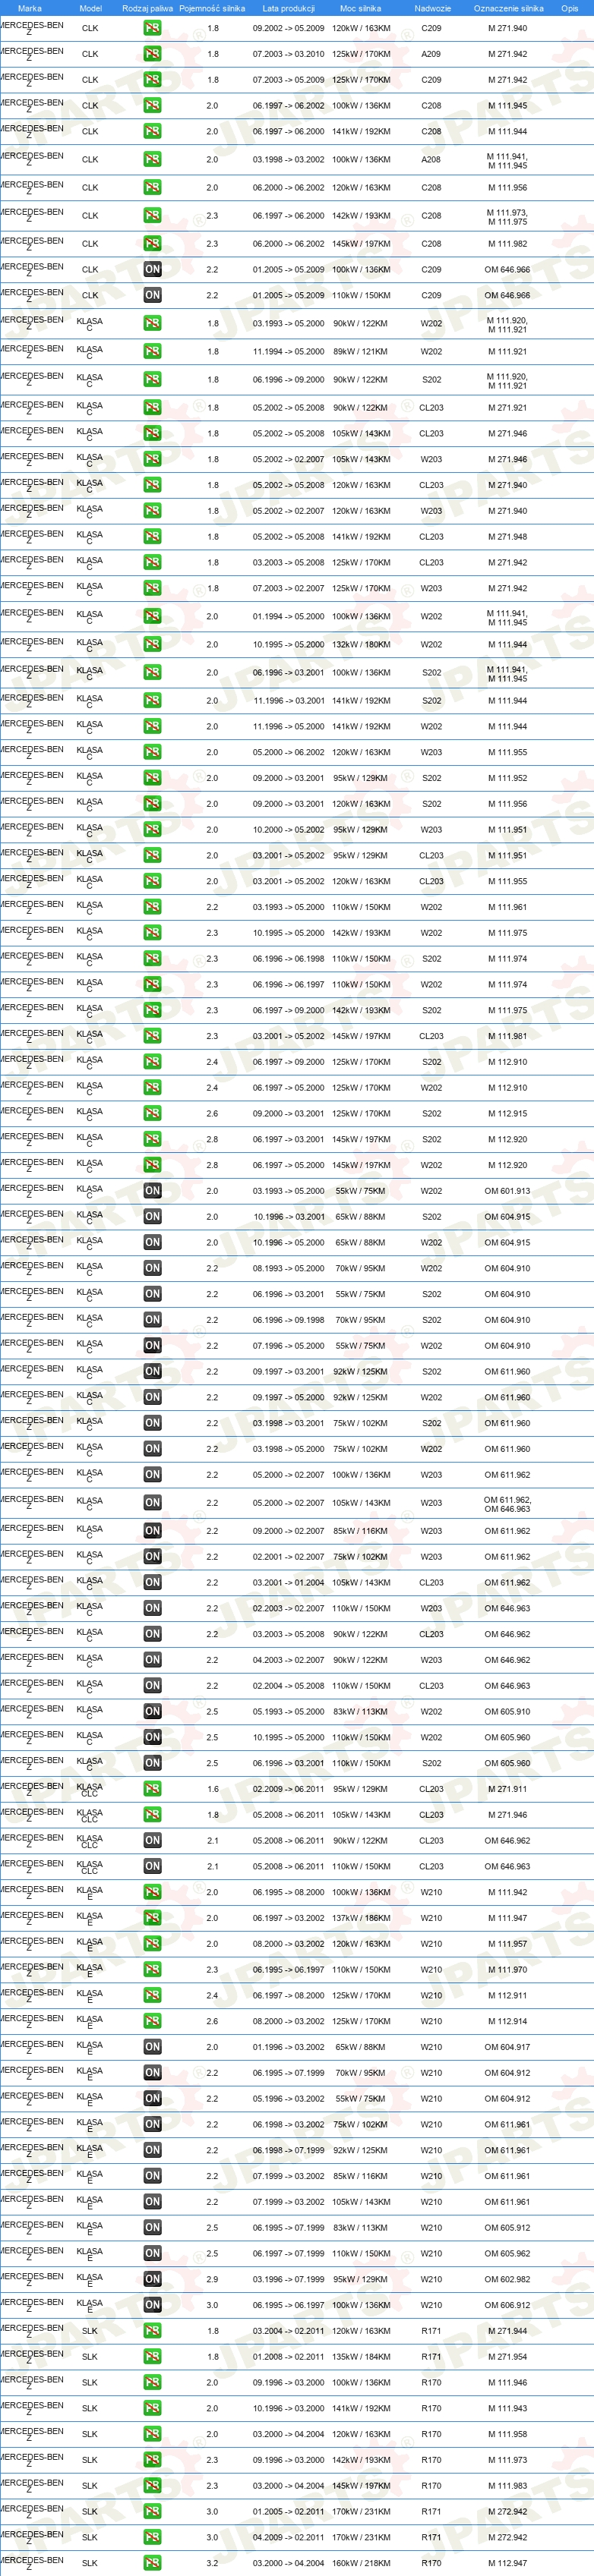Screen dimensions: 594x2576
Task: Click the petrol icon in the CLK M 111.982 row
Action: 152,243
